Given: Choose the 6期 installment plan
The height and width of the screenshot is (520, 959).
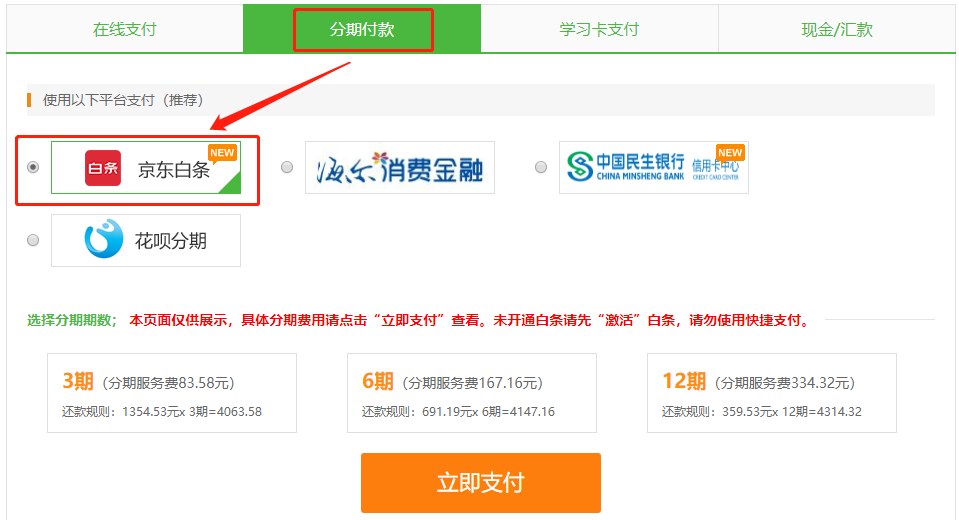Looking at the screenshot, I should tap(471, 393).
